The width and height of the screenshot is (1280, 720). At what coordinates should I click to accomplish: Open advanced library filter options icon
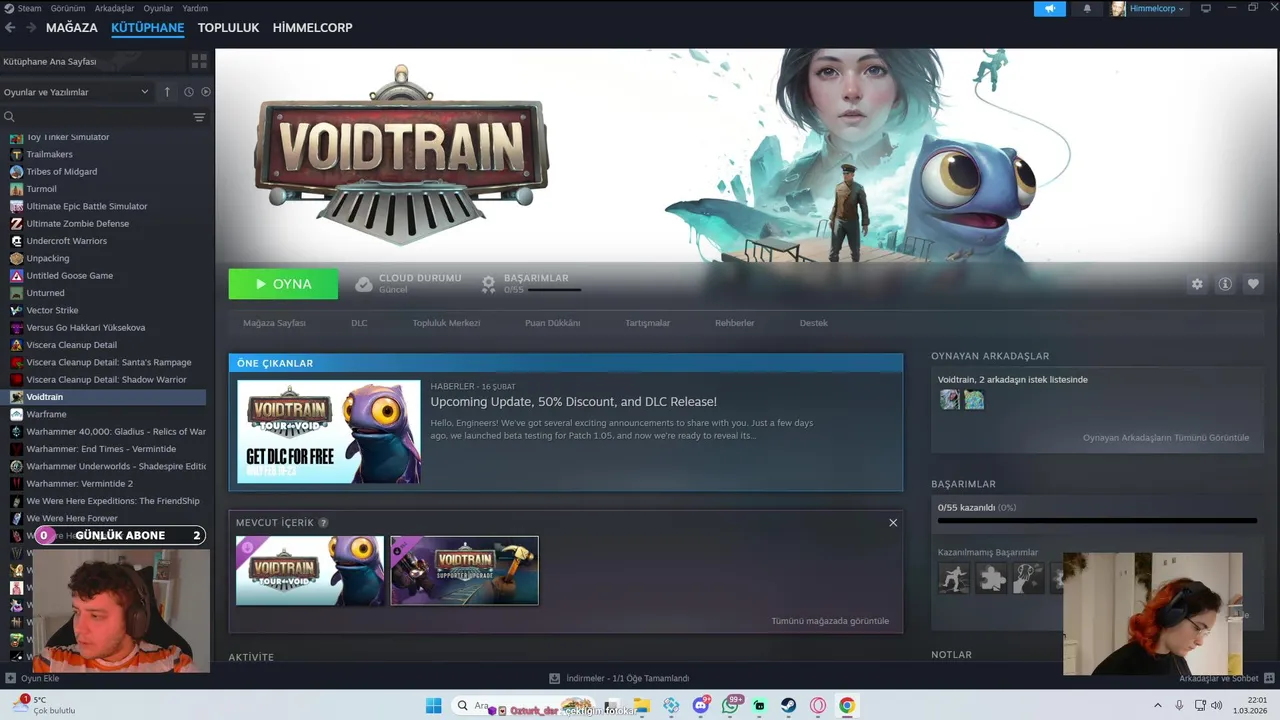click(x=199, y=117)
